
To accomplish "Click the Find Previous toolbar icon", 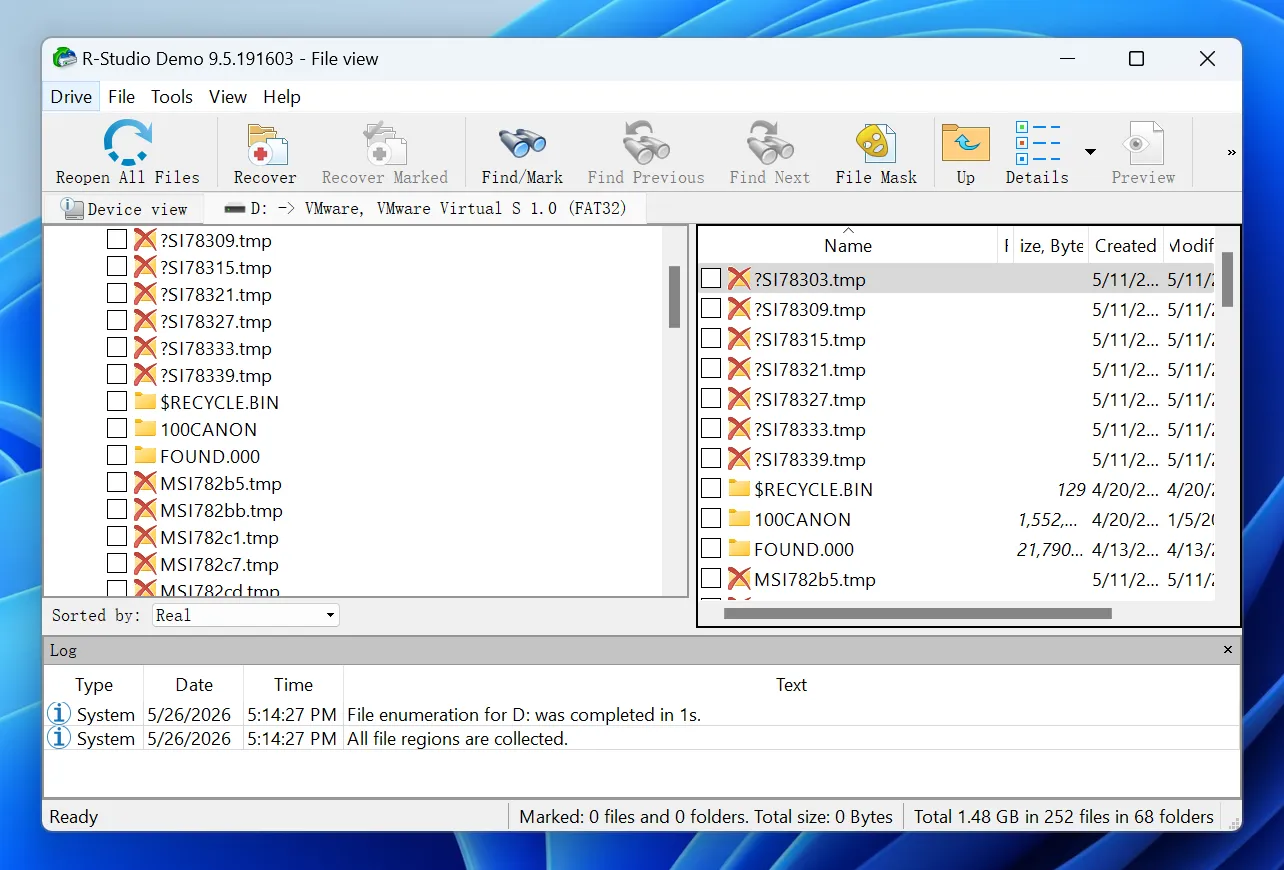I will click(646, 144).
